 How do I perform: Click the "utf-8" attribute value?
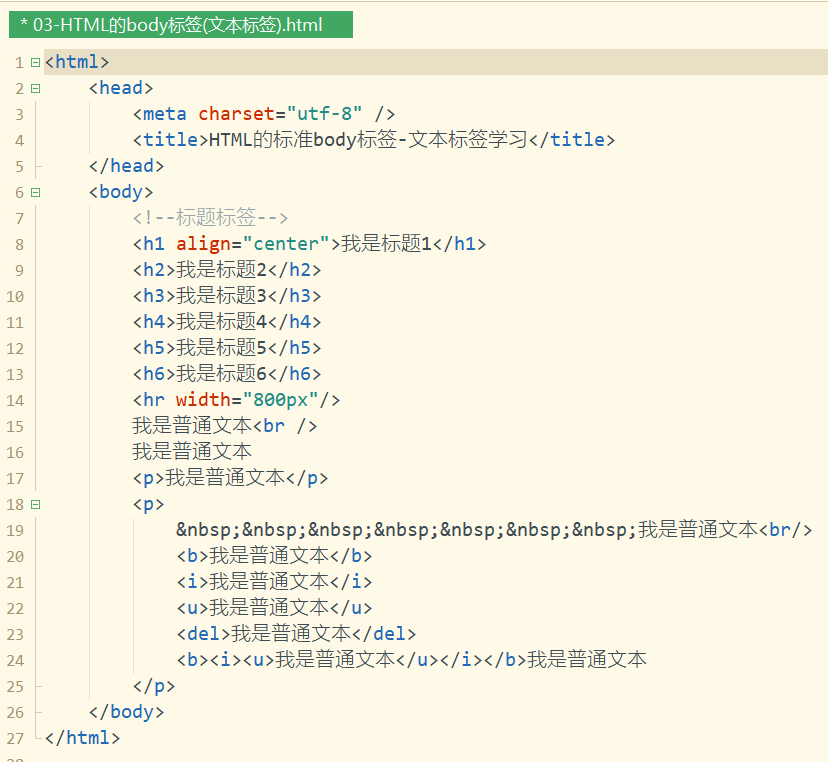point(324,114)
